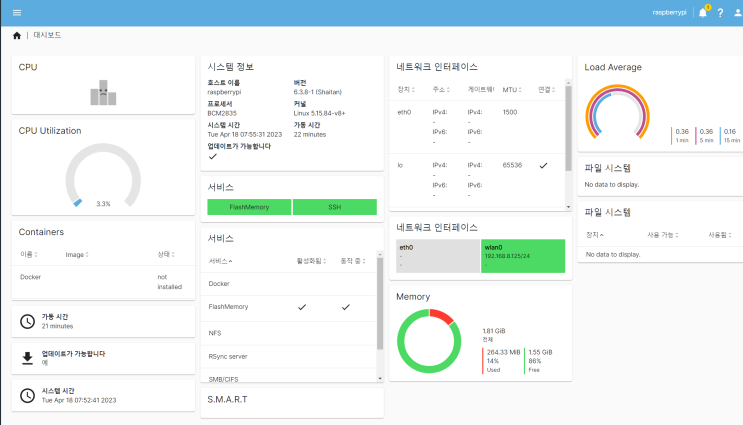Sort containers by 이름 column
Screen dimensions: 743x425
click(x=28, y=254)
